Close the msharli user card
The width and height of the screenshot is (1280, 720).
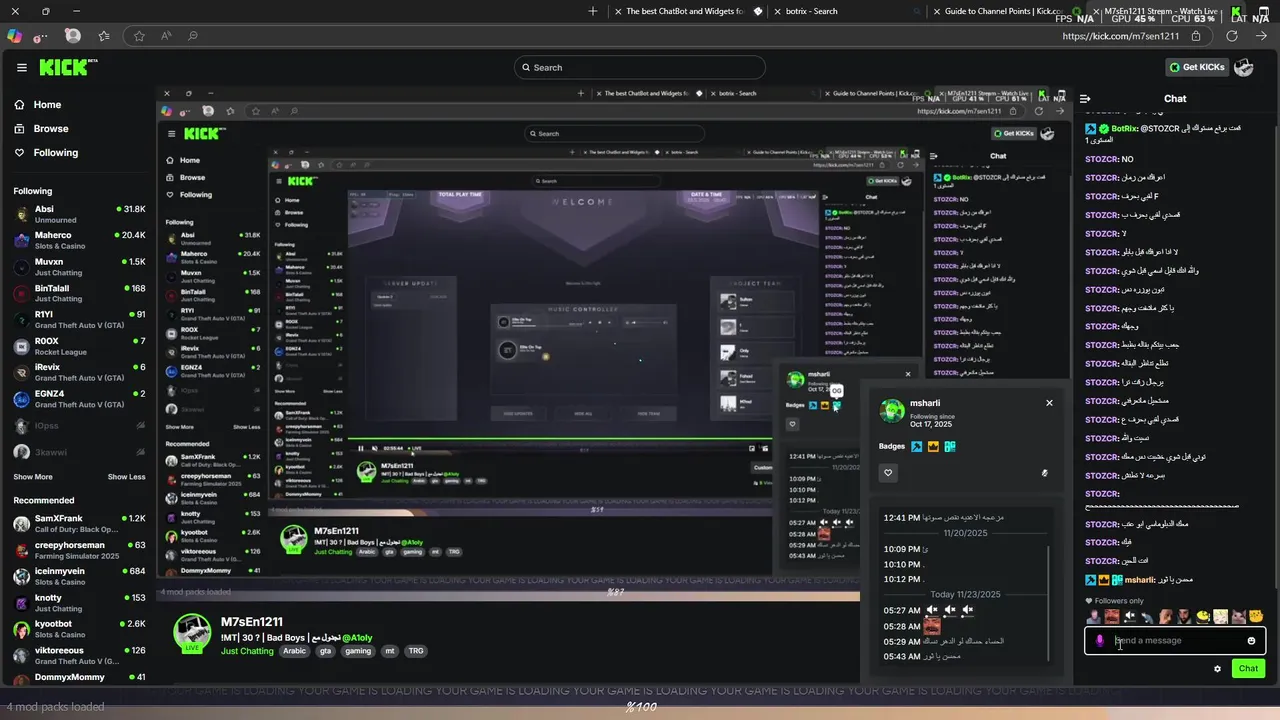coord(1049,402)
